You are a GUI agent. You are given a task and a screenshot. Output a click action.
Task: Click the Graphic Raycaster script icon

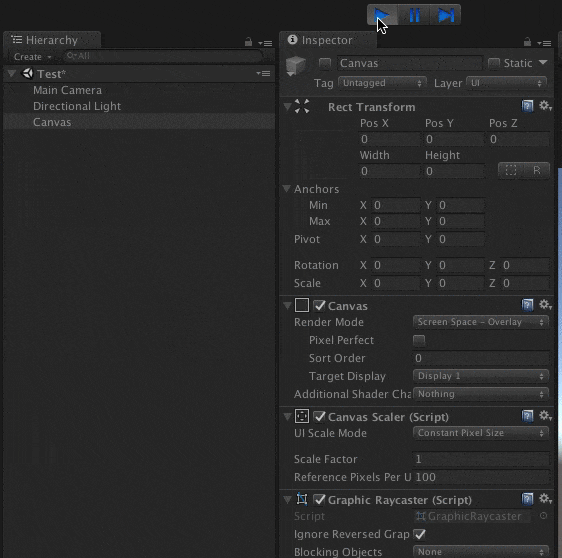tap(302, 499)
